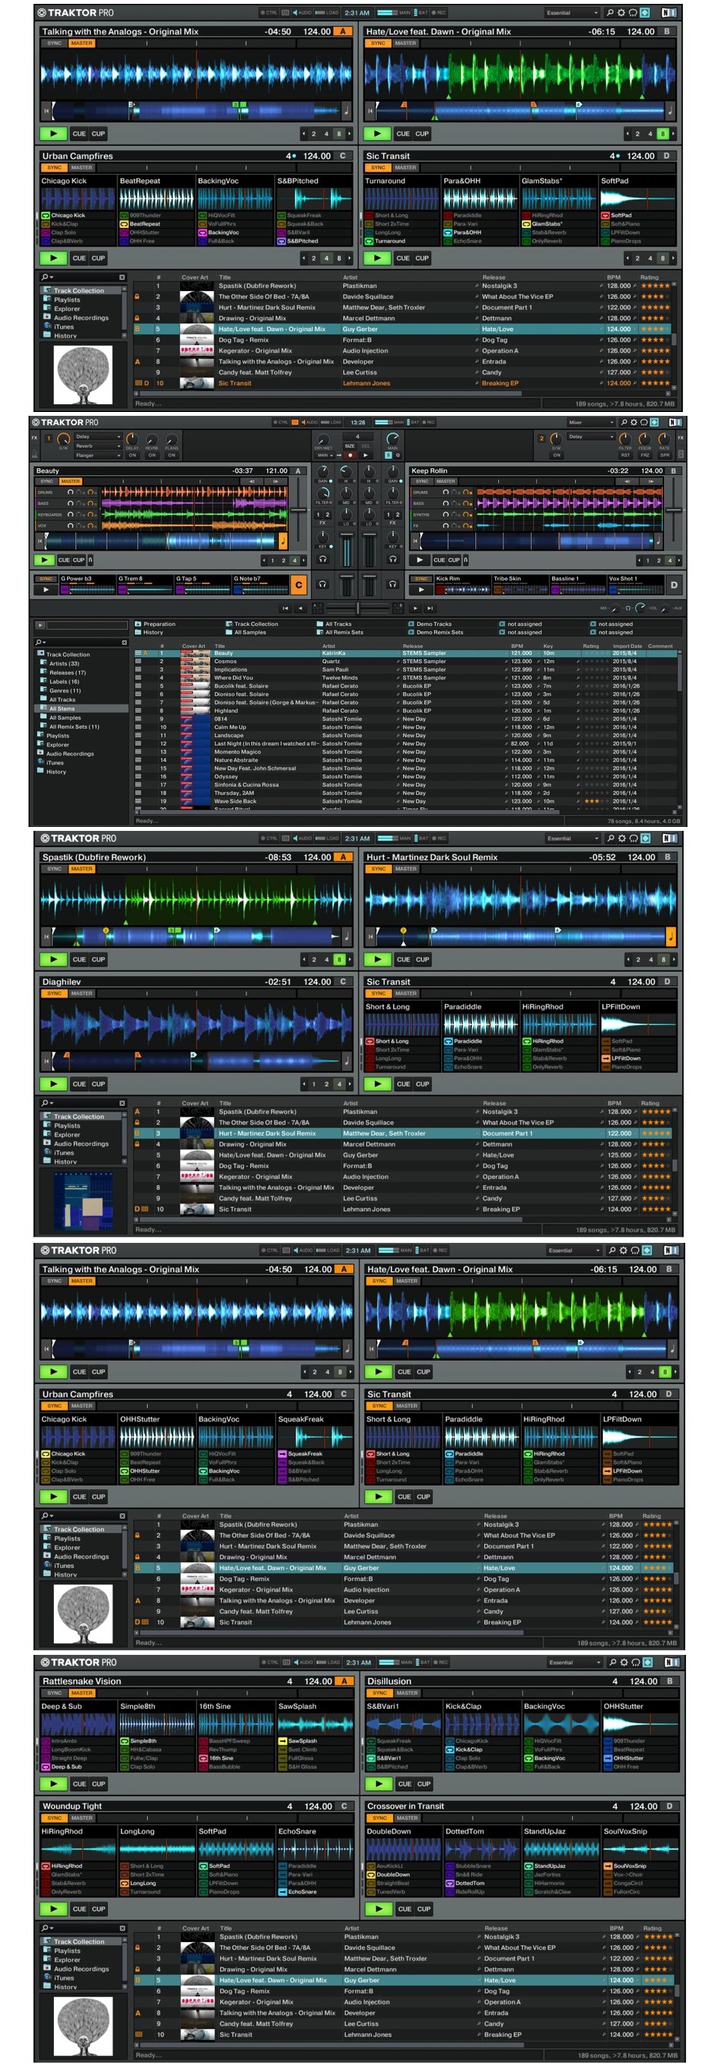The height and width of the screenshot is (2068, 716).
Task: Clear the browser search above the All Stems tree
Action: coord(124,641)
